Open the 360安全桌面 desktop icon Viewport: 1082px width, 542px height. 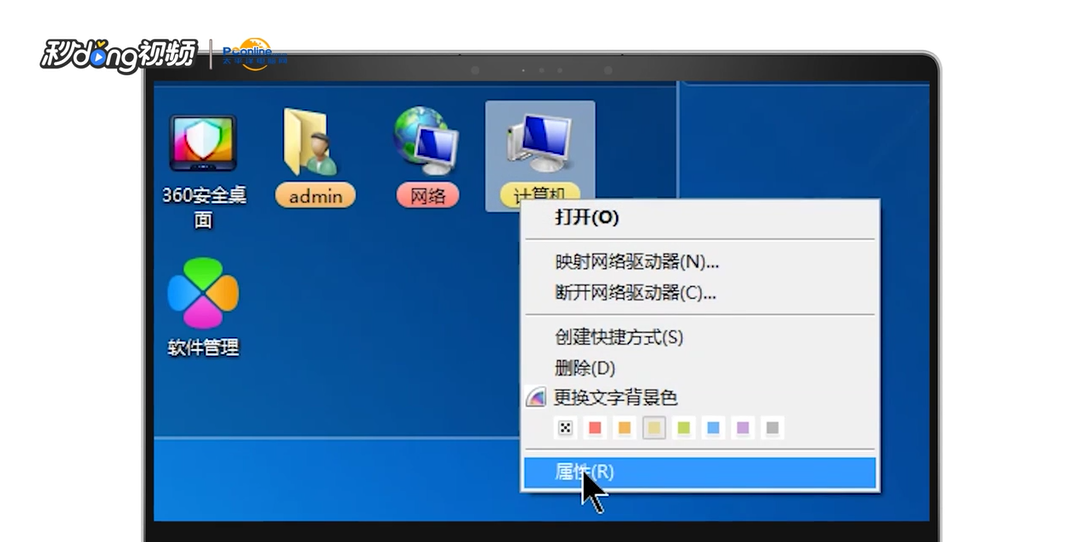click(203, 144)
